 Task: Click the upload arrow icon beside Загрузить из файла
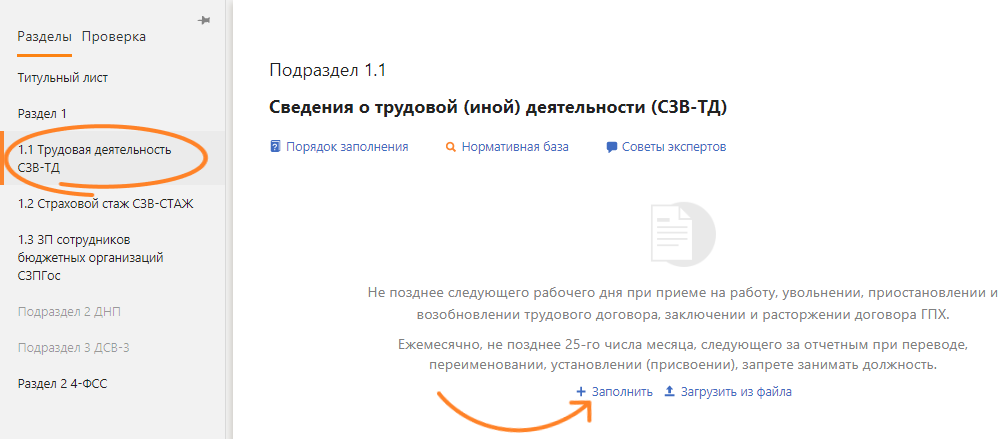pos(669,392)
